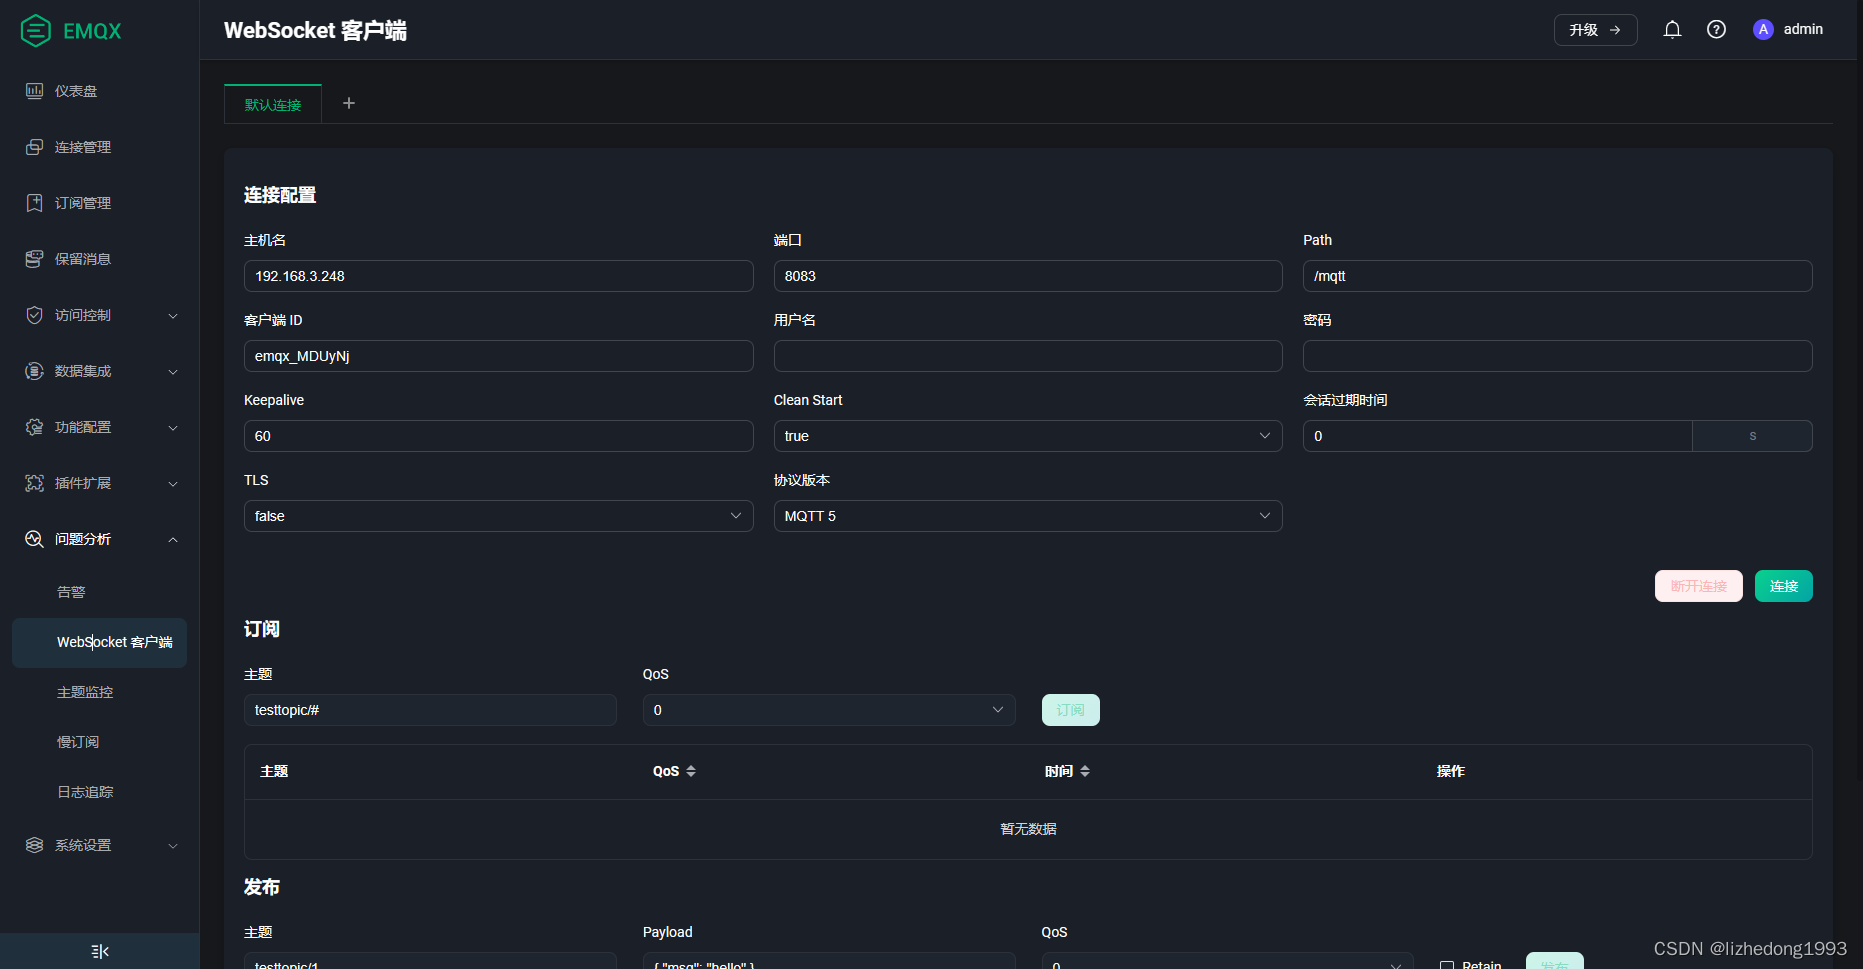1863x969 pixels.
Task: Click the 保留消息 sidebar icon
Action: tap(34, 259)
